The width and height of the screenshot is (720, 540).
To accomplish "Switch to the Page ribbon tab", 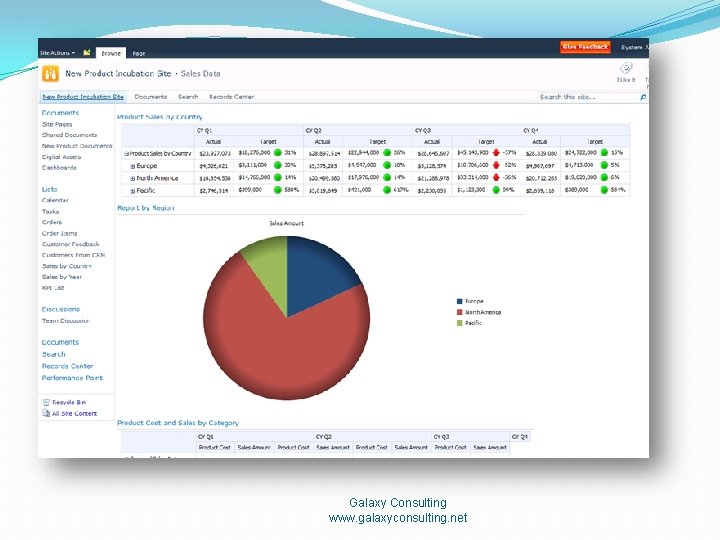I will 139,53.
